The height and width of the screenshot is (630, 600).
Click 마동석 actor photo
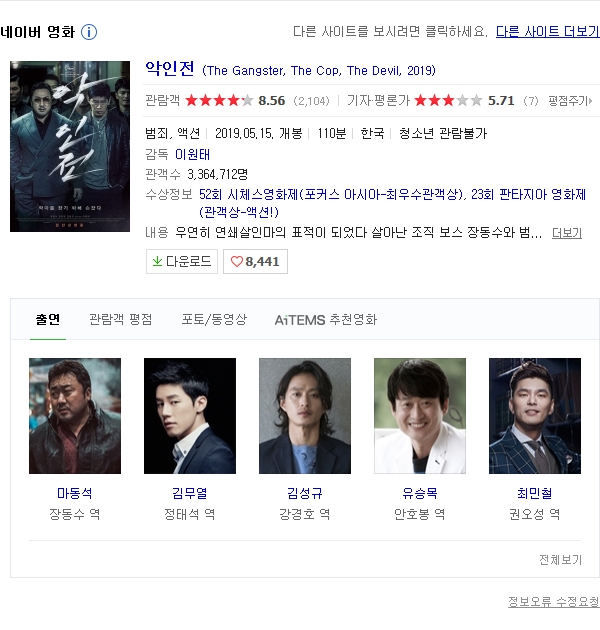[75, 416]
